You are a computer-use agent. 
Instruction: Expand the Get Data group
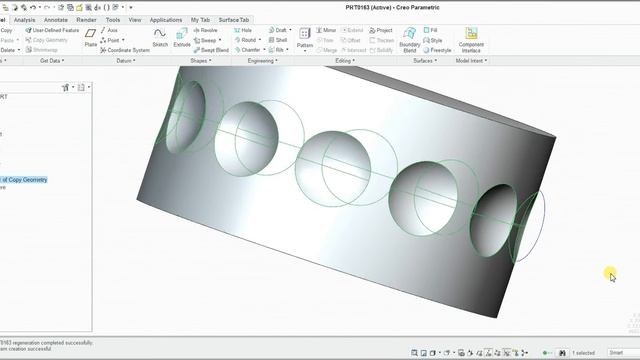tap(52, 60)
